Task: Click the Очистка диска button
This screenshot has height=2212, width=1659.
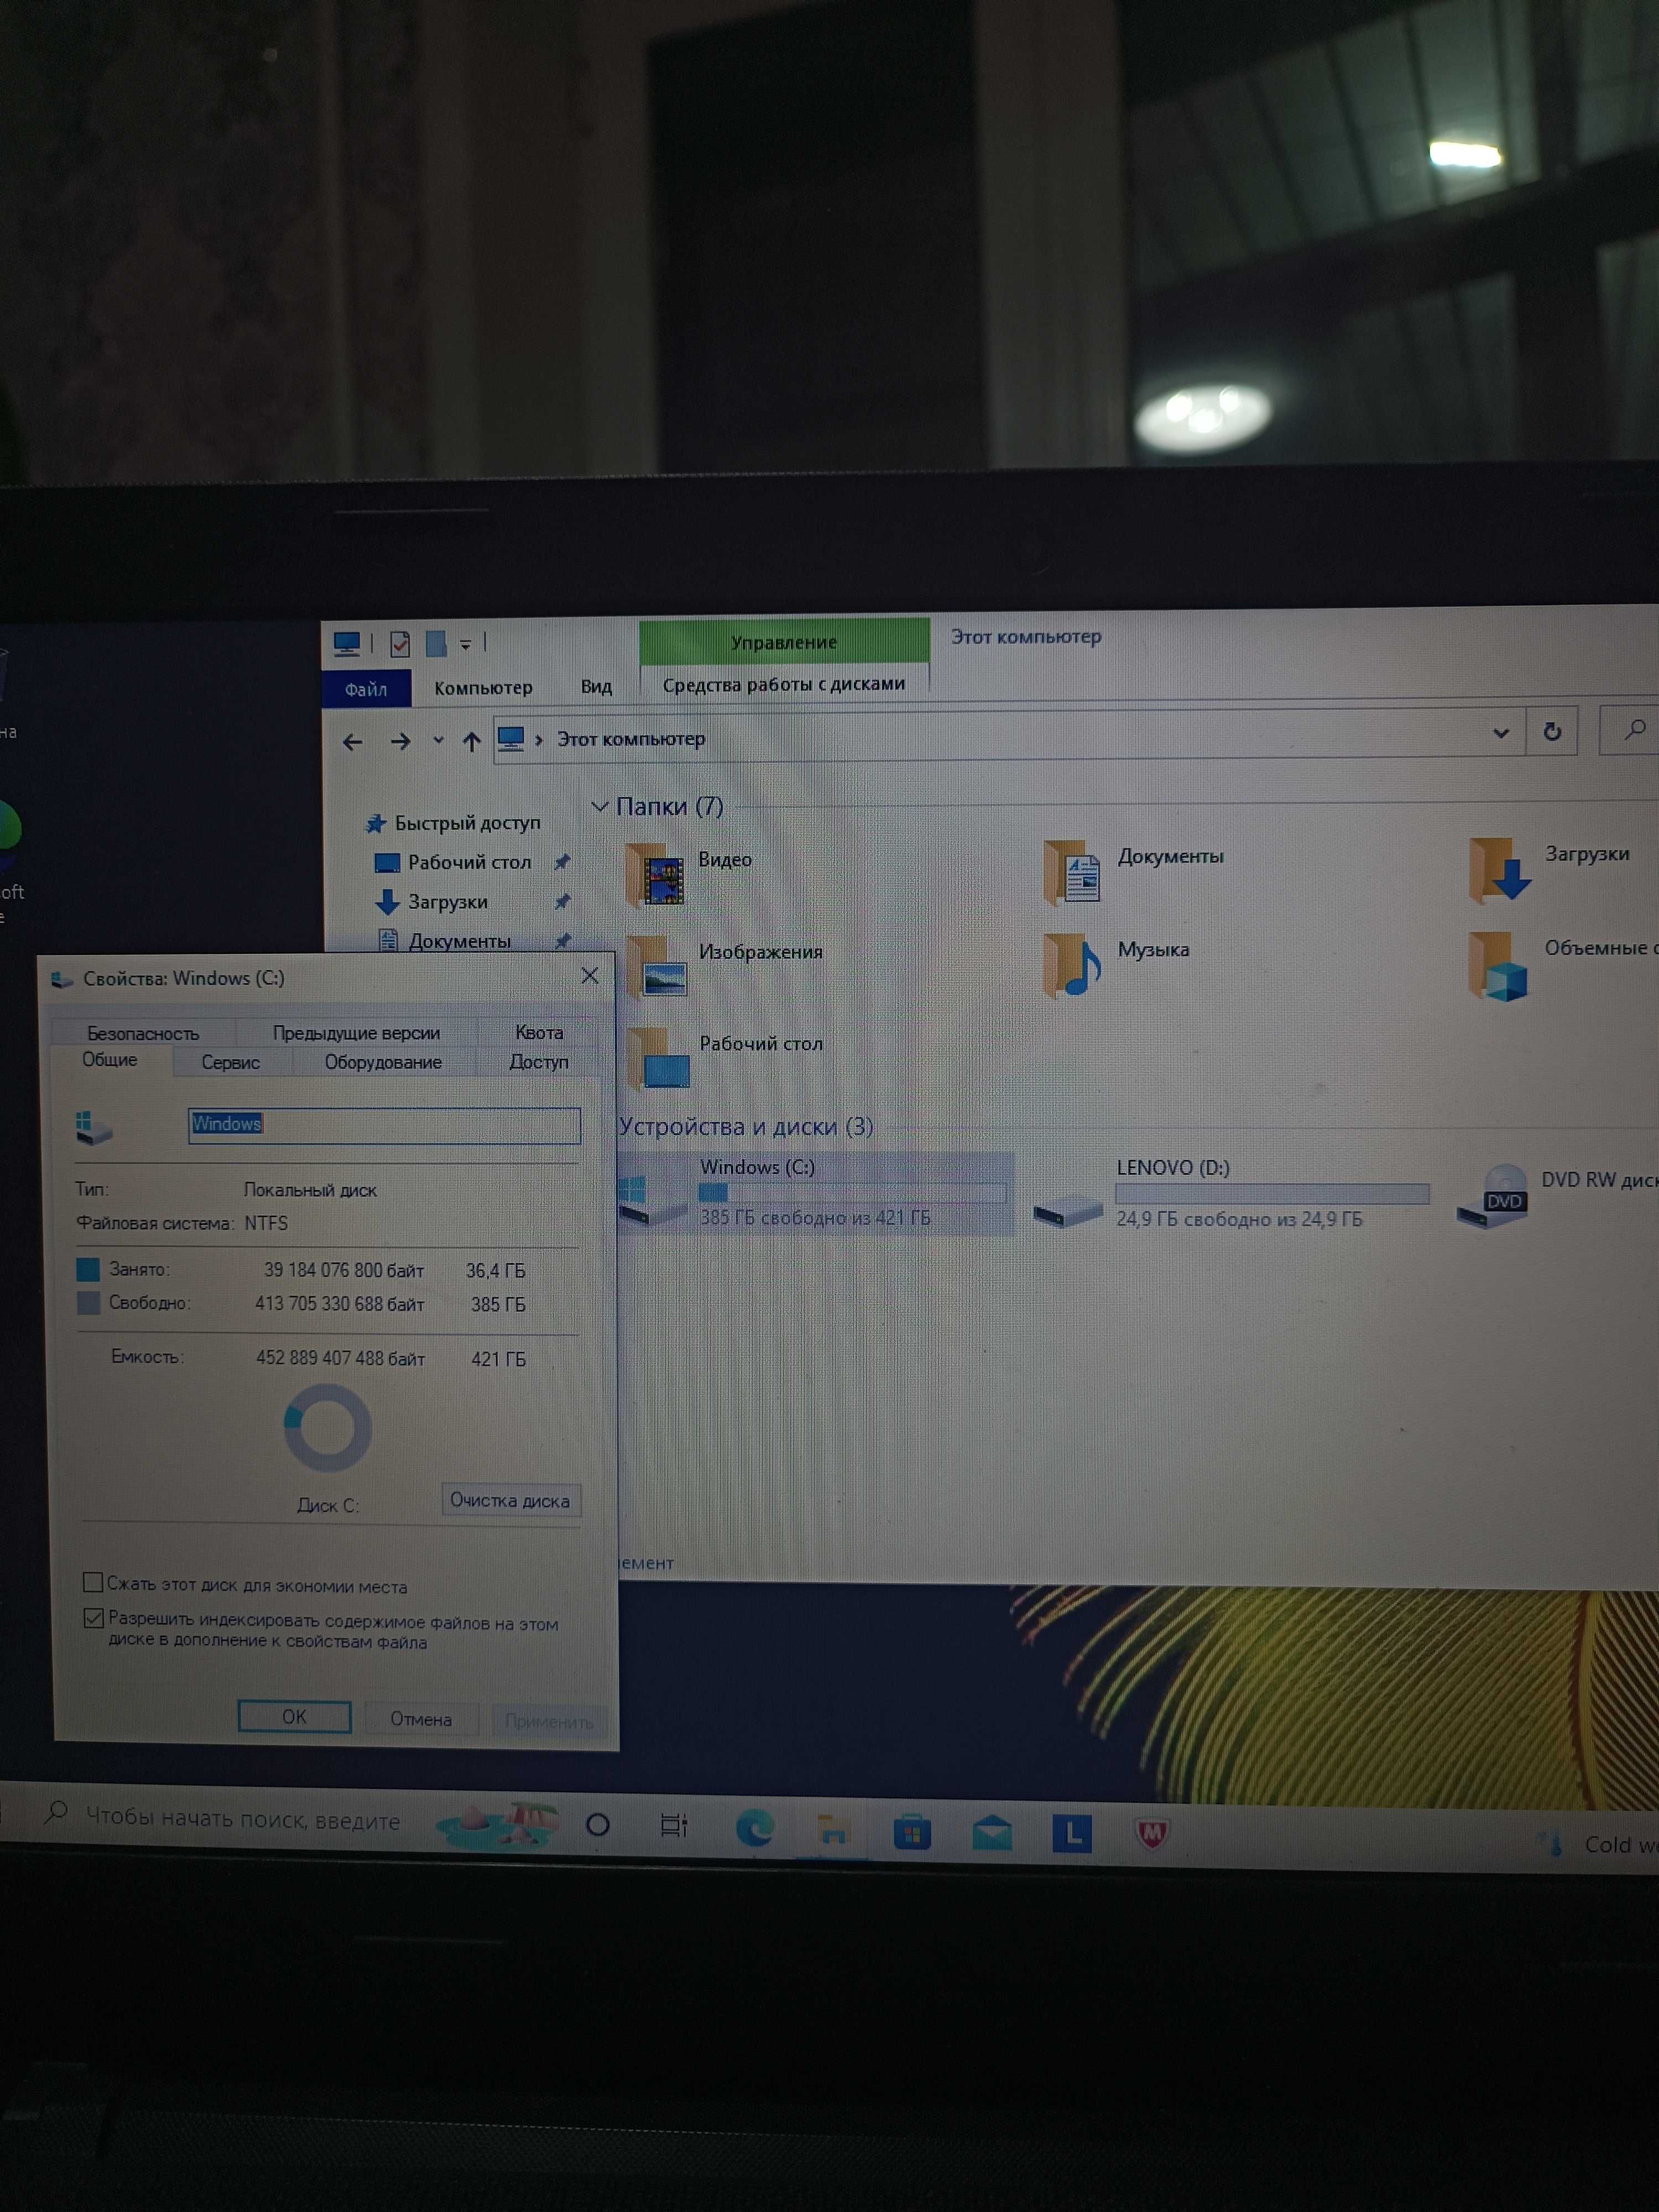Action: pyautogui.click(x=510, y=1500)
